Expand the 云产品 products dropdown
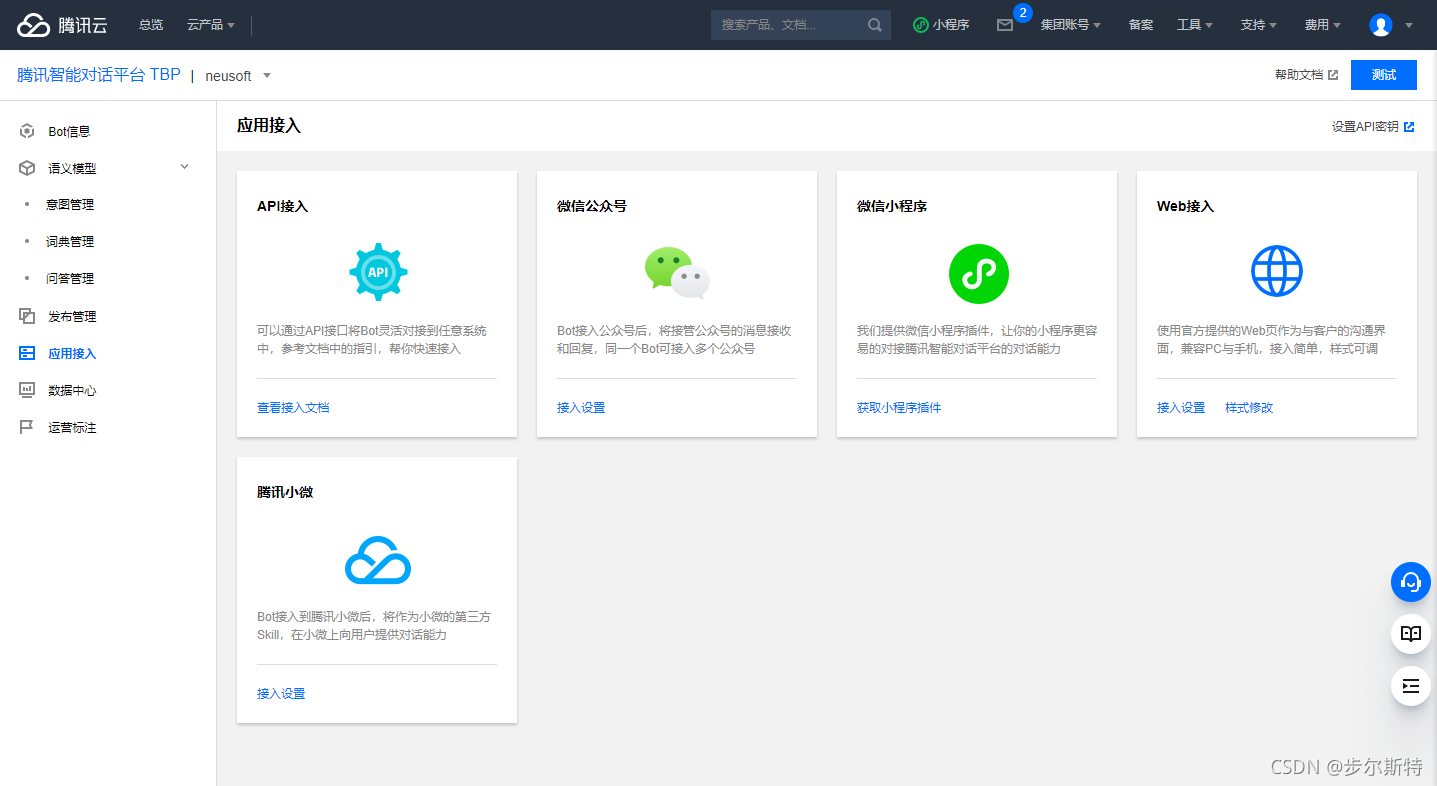This screenshot has height=786, width=1437. (211, 25)
